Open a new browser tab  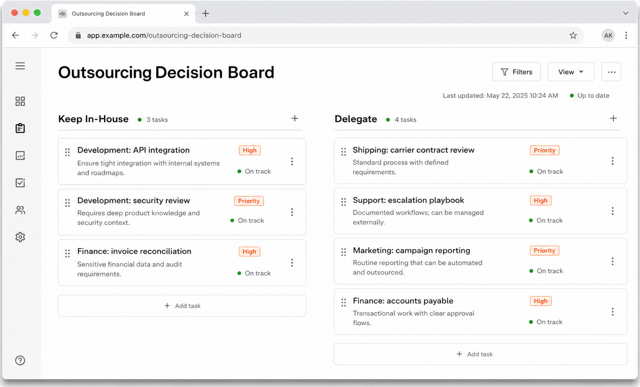205,13
